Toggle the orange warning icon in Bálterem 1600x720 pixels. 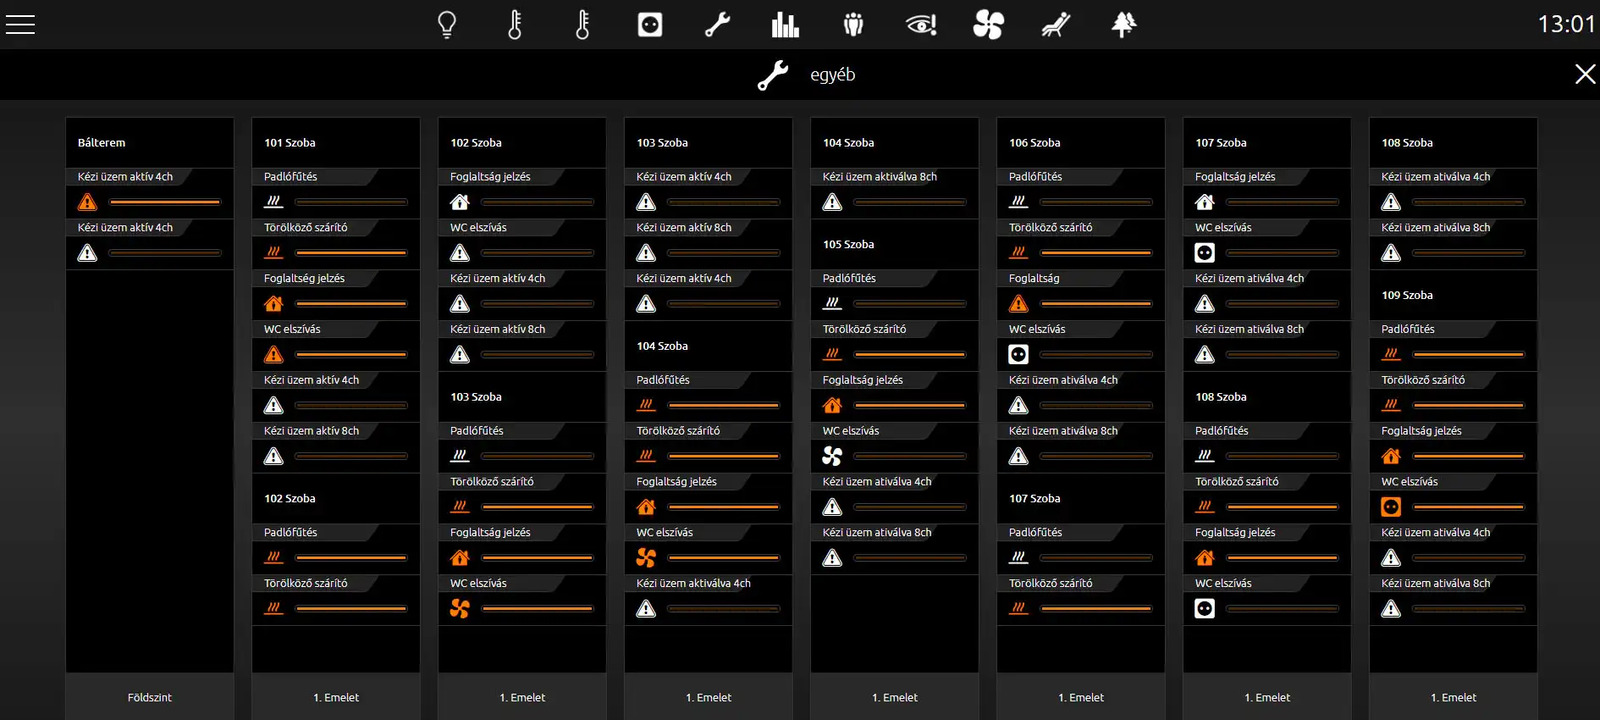tap(88, 202)
